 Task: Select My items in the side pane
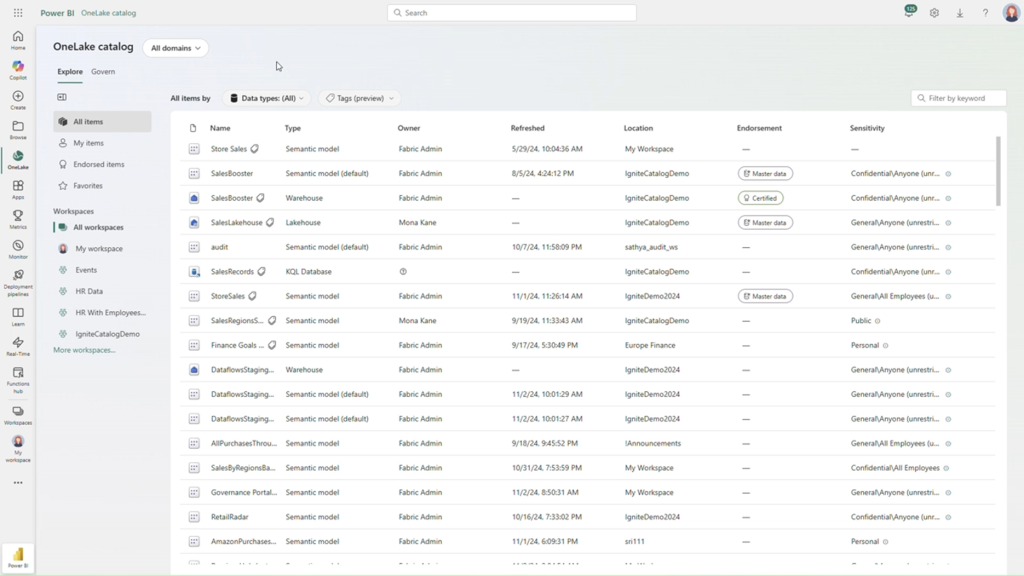coord(103,143)
